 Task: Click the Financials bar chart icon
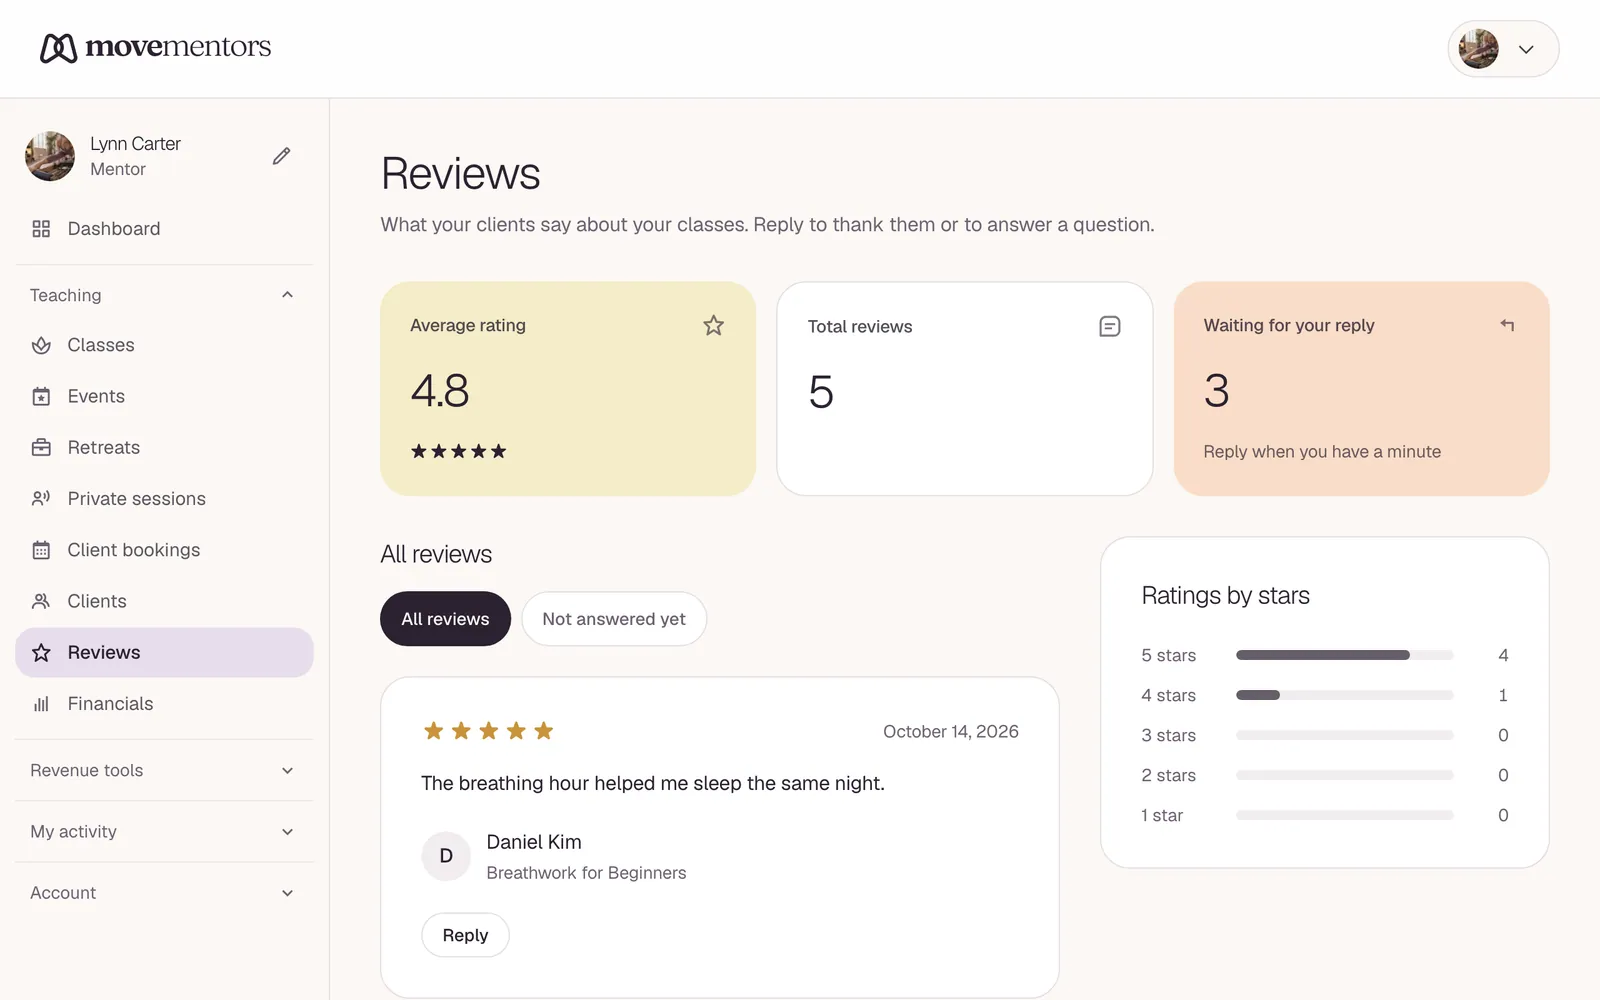pos(41,704)
